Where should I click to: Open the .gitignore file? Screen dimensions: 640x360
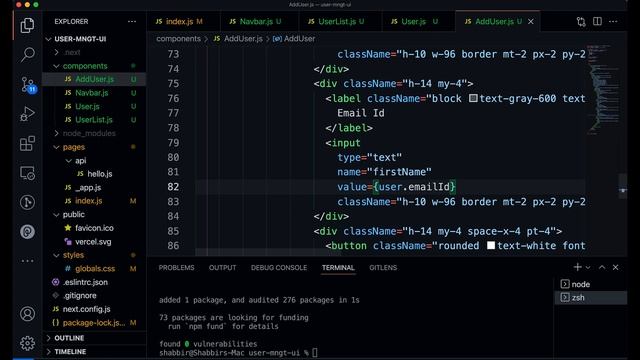click(x=95, y=296)
